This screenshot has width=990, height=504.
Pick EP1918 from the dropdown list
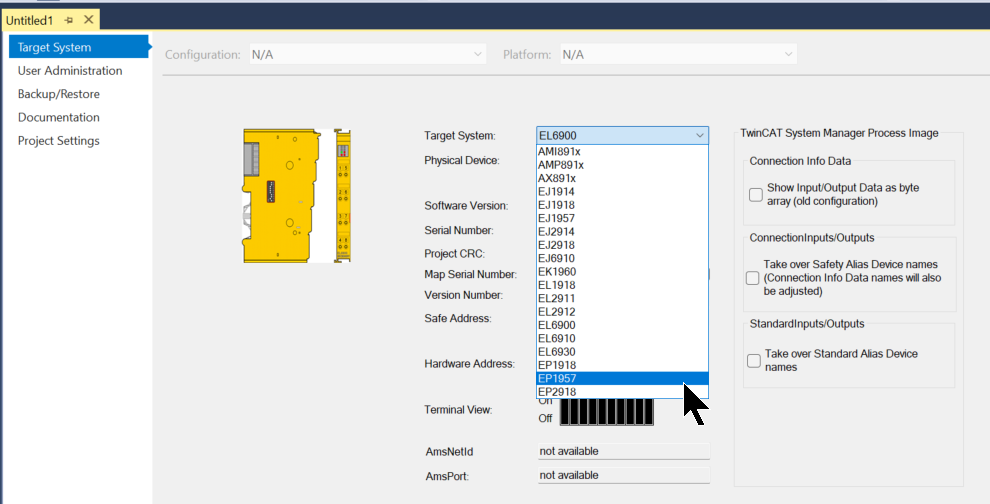click(622, 364)
